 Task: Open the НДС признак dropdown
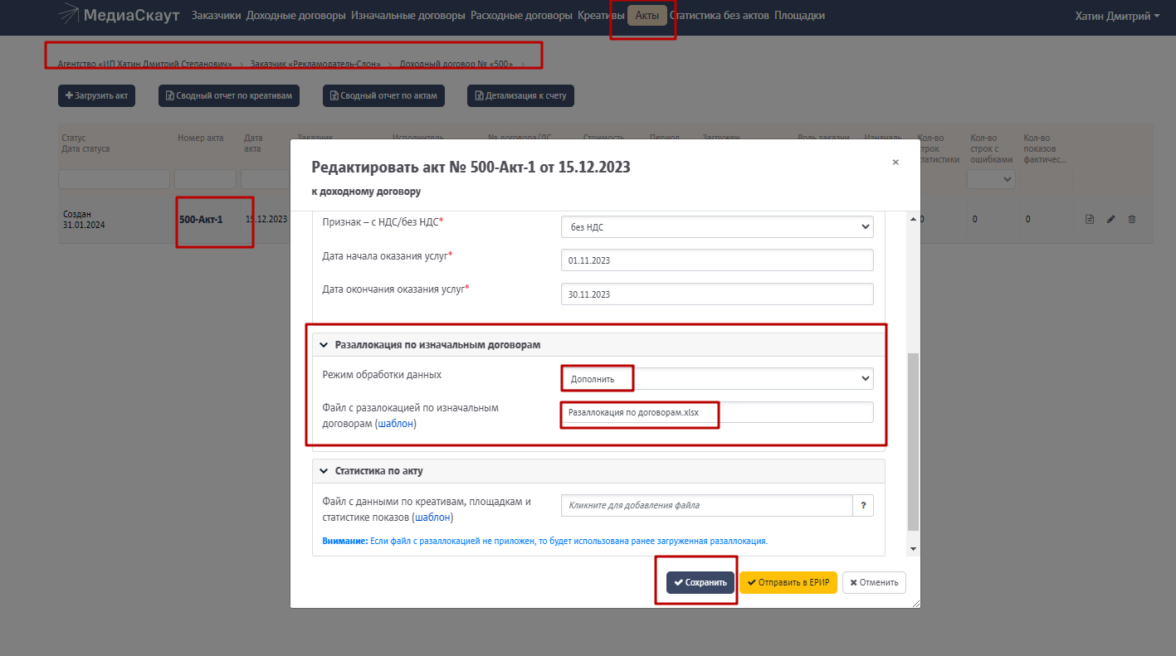tap(717, 226)
